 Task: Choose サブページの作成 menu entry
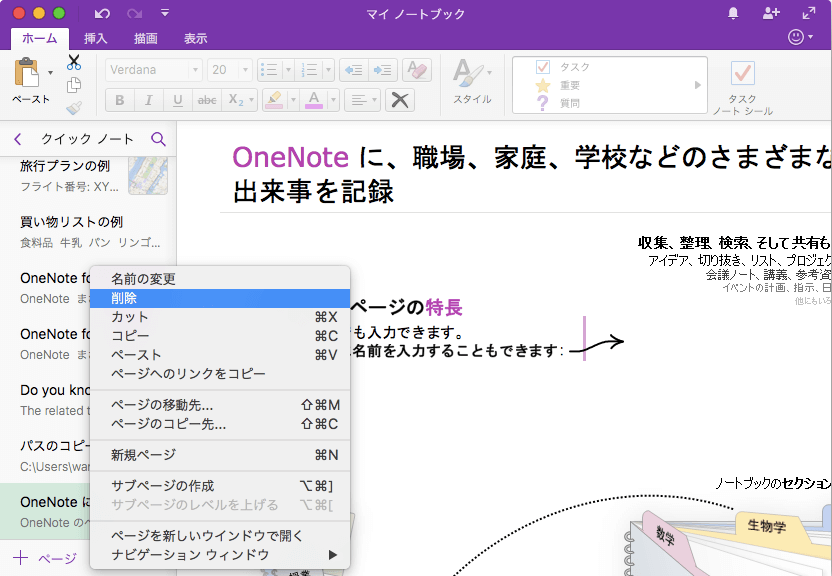(x=220, y=486)
